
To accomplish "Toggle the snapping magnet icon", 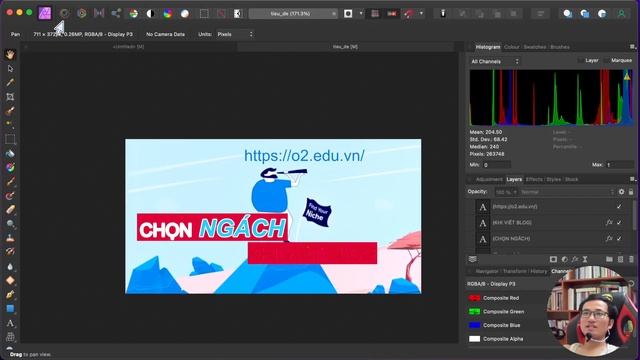I will [409, 13].
